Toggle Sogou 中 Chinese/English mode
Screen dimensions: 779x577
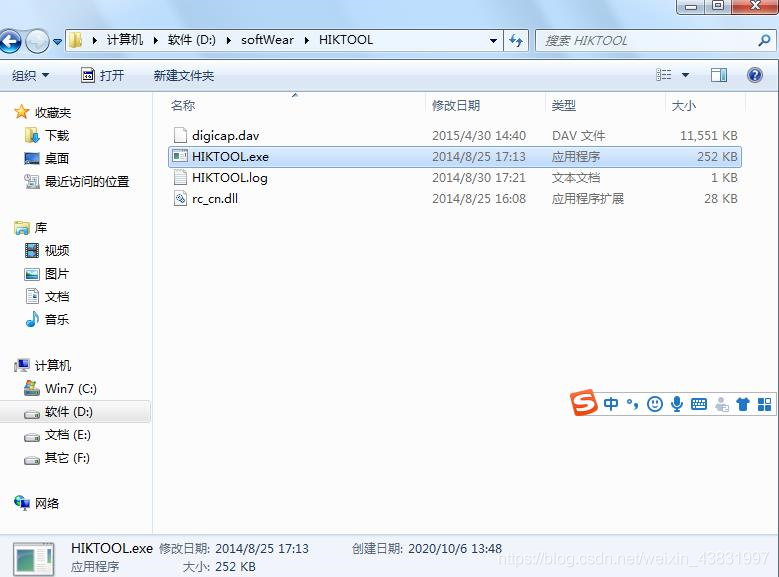pos(611,404)
